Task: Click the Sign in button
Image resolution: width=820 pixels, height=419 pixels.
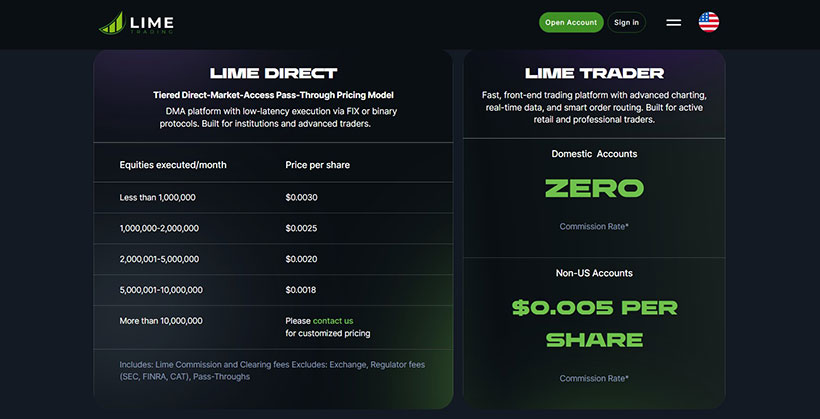Action: pyautogui.click(x=627, y=22)
